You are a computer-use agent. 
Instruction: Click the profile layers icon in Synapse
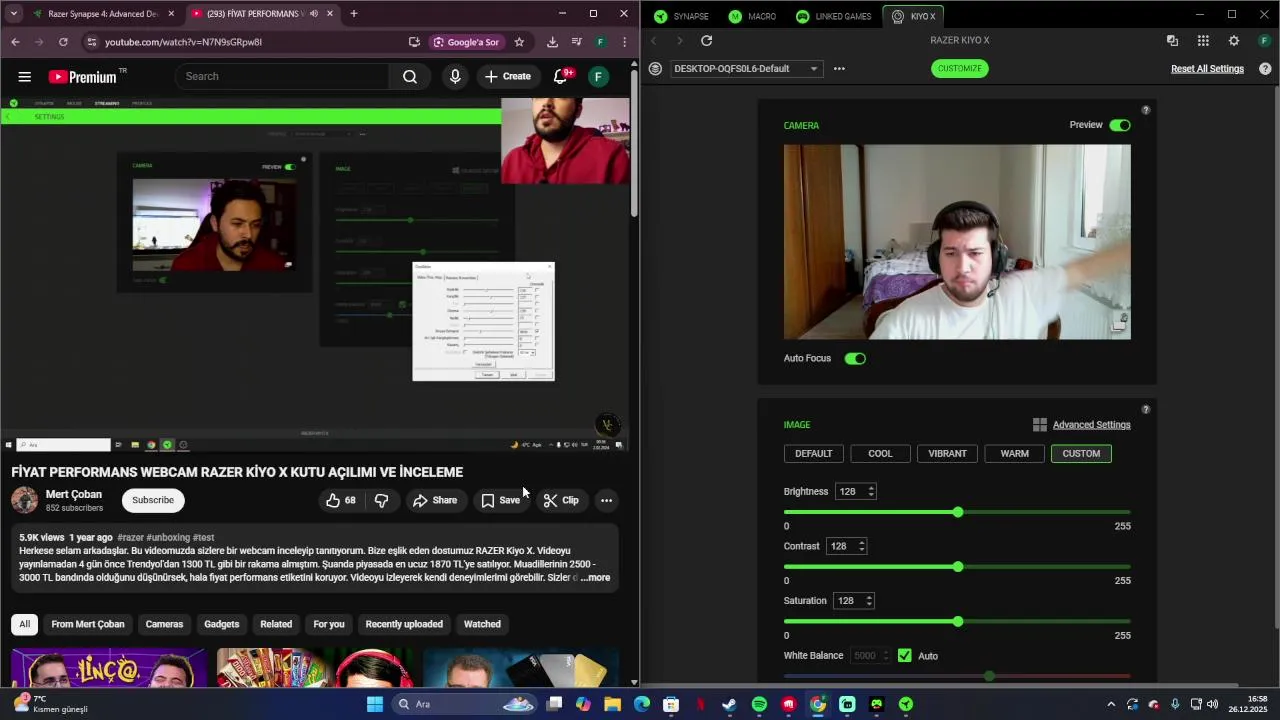[x=655, y=69]
